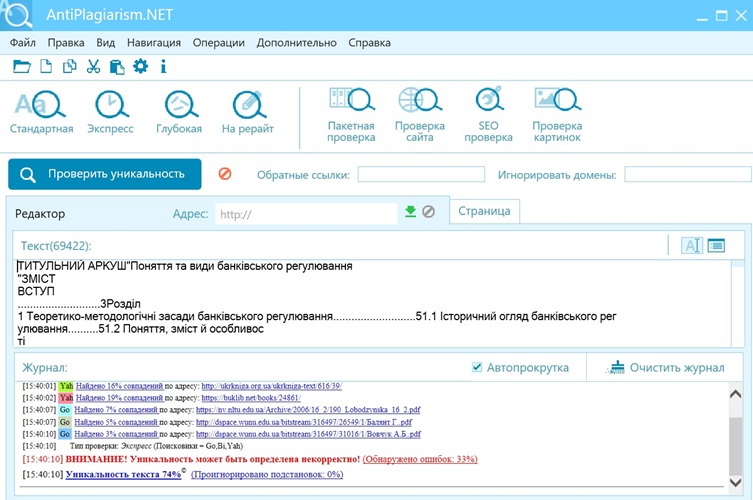Launch the Глубокая check
Image resolution: width=753 pixels, height=500 pixels.
(179, 112)
